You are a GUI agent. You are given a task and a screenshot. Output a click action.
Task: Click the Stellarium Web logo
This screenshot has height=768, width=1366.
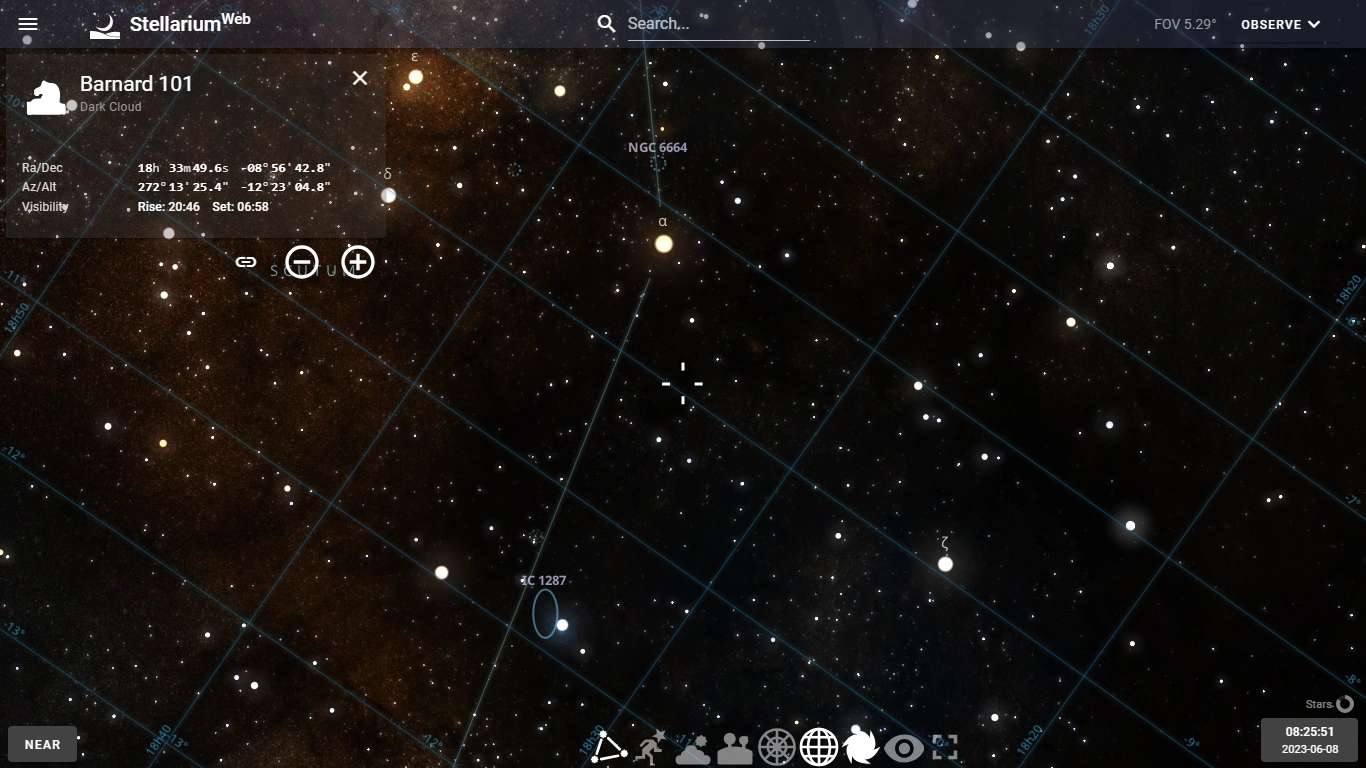pyautogui.click(x=170, y=24)
